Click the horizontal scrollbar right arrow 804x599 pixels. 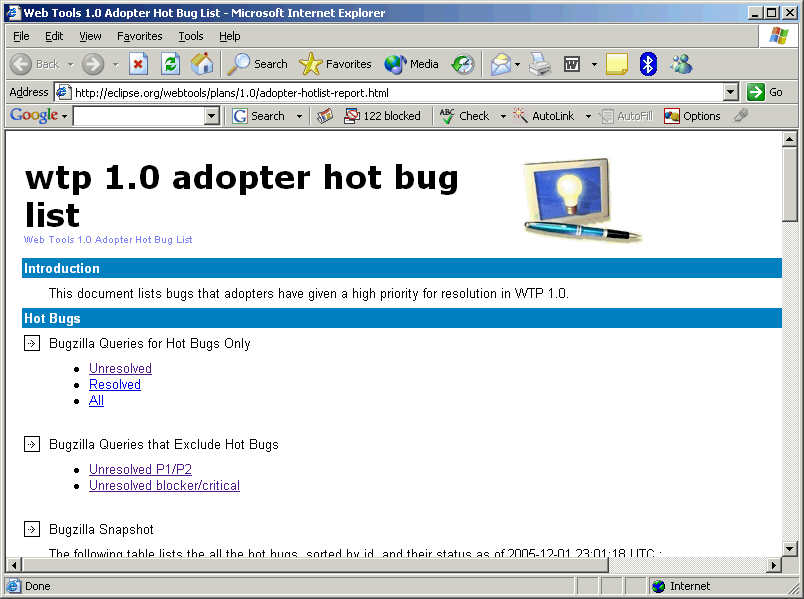774,565
